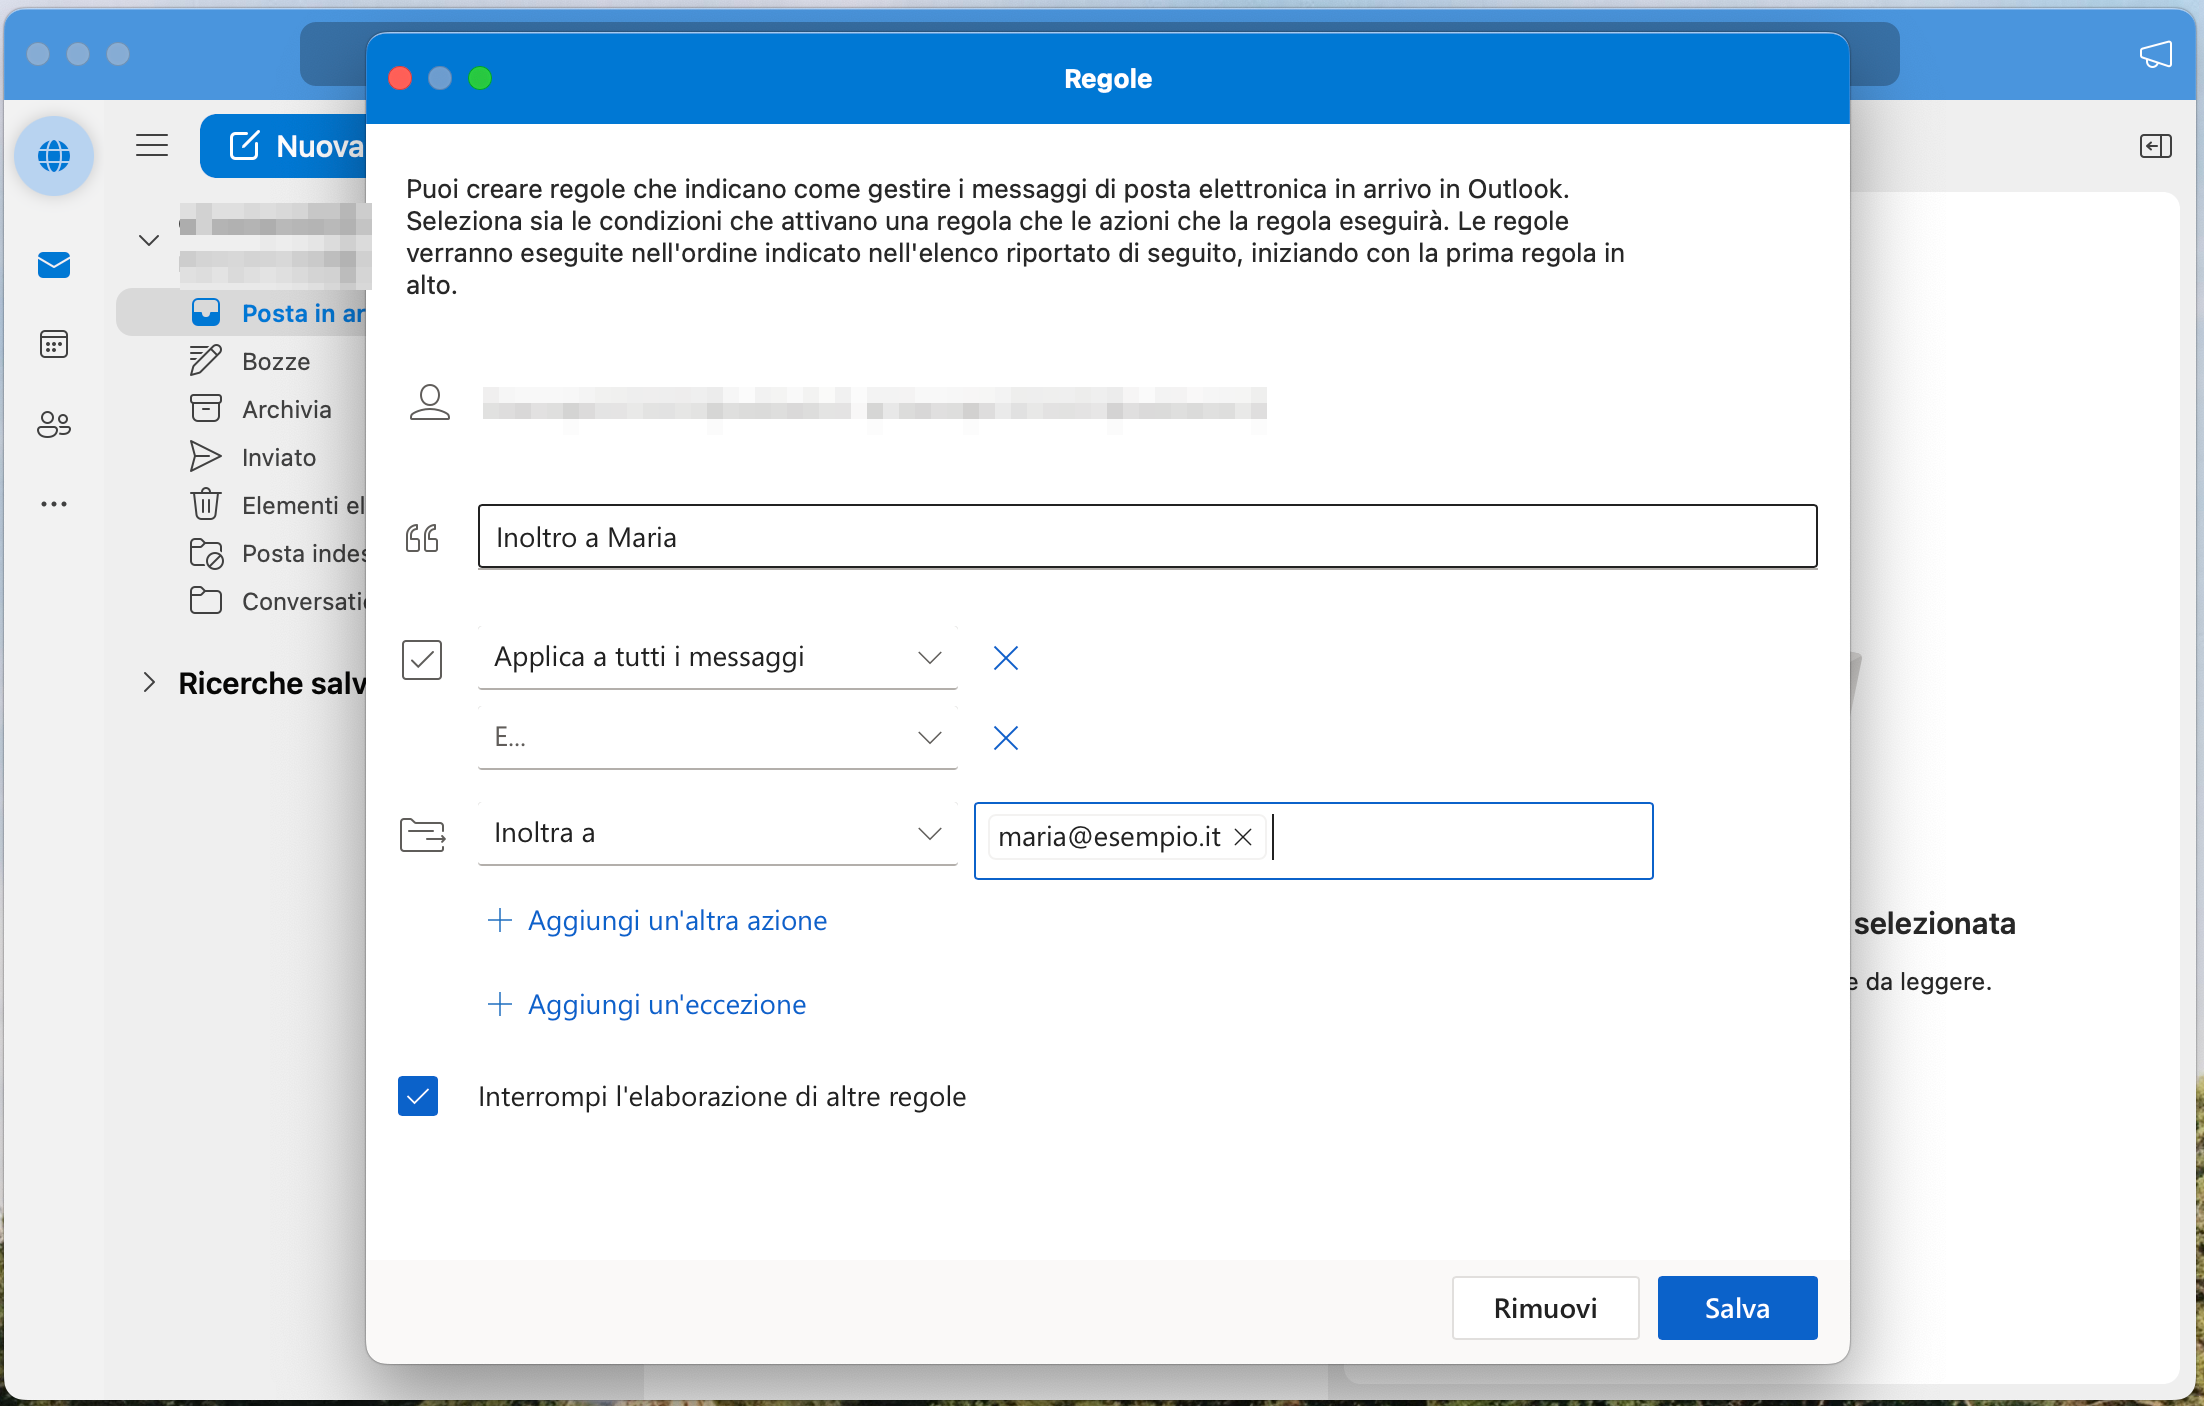Image resolution: width=2204 pixels, height=1406 pixels.
Task: Open the more apps ellipsis menu
Action: (x=54, y=504)
